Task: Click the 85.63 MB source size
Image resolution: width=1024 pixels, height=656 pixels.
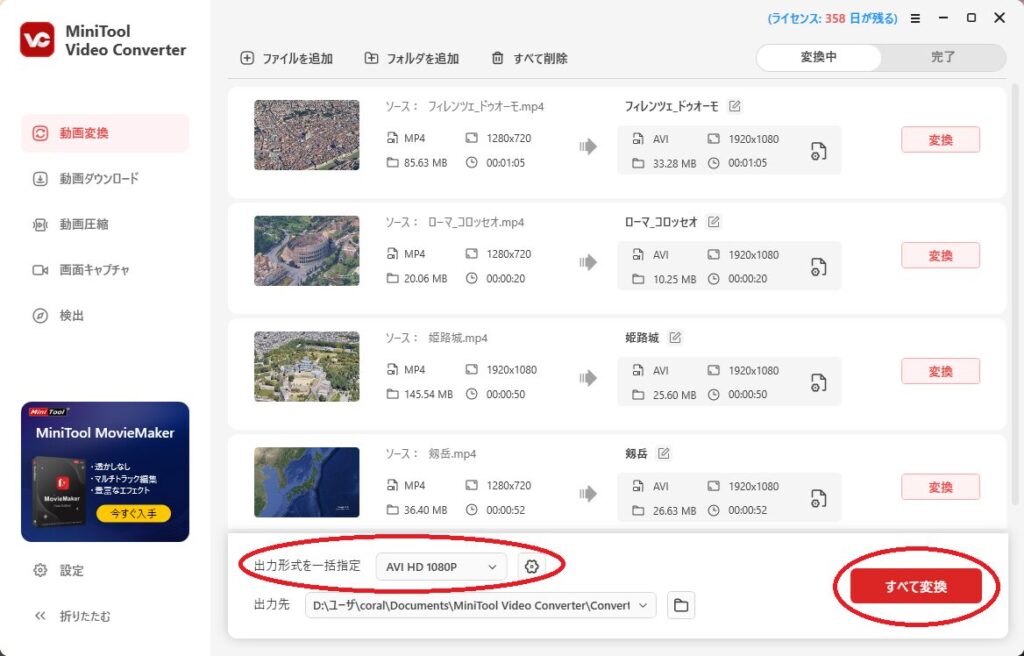Action: [x=425, y=163]
